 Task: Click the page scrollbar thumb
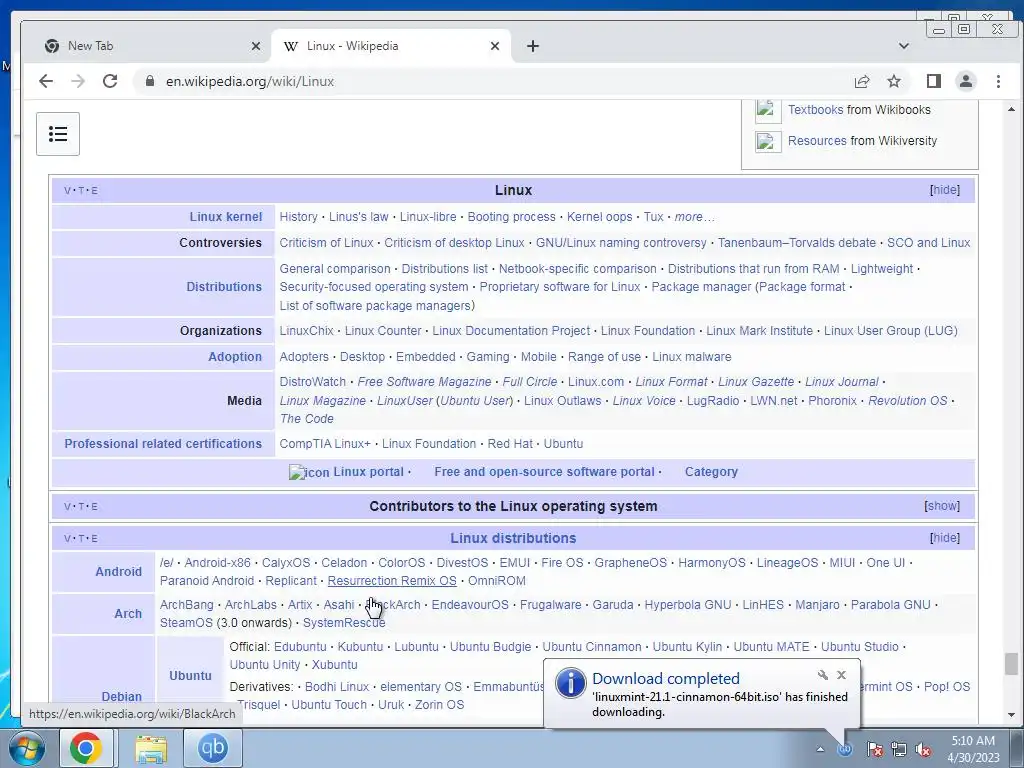click(x=1011, y=664)
